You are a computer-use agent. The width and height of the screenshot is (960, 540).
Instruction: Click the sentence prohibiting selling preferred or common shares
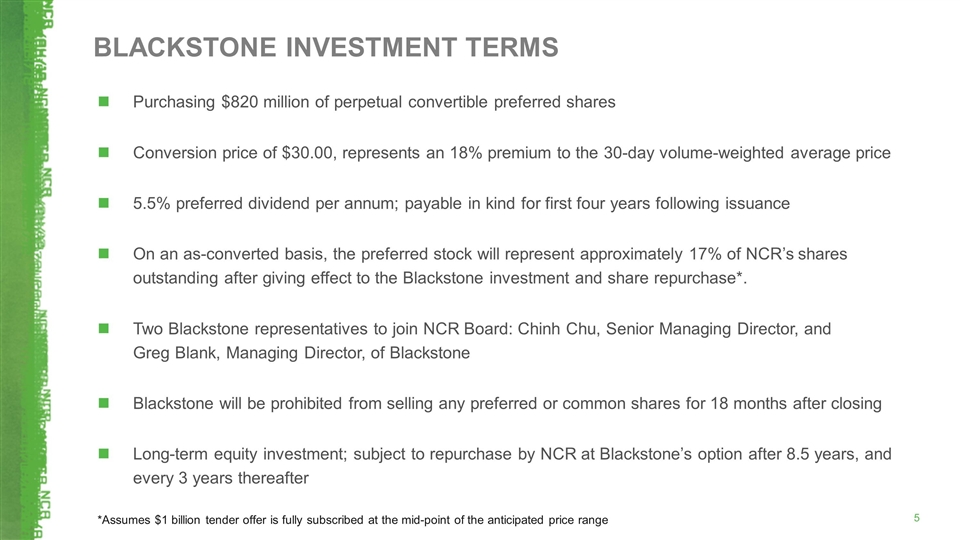click(x=507, y=404)
